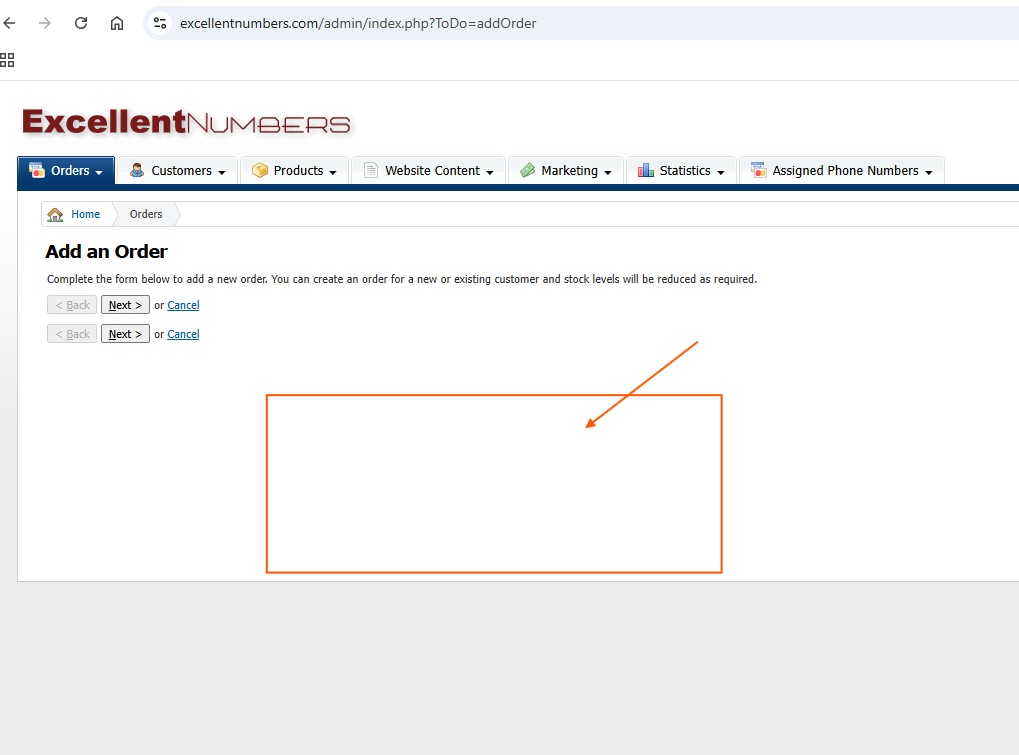This screenshot has height=755, width=1019.
Task: Select the Orders breadcrumb item
Action: (x=146, y=214)
